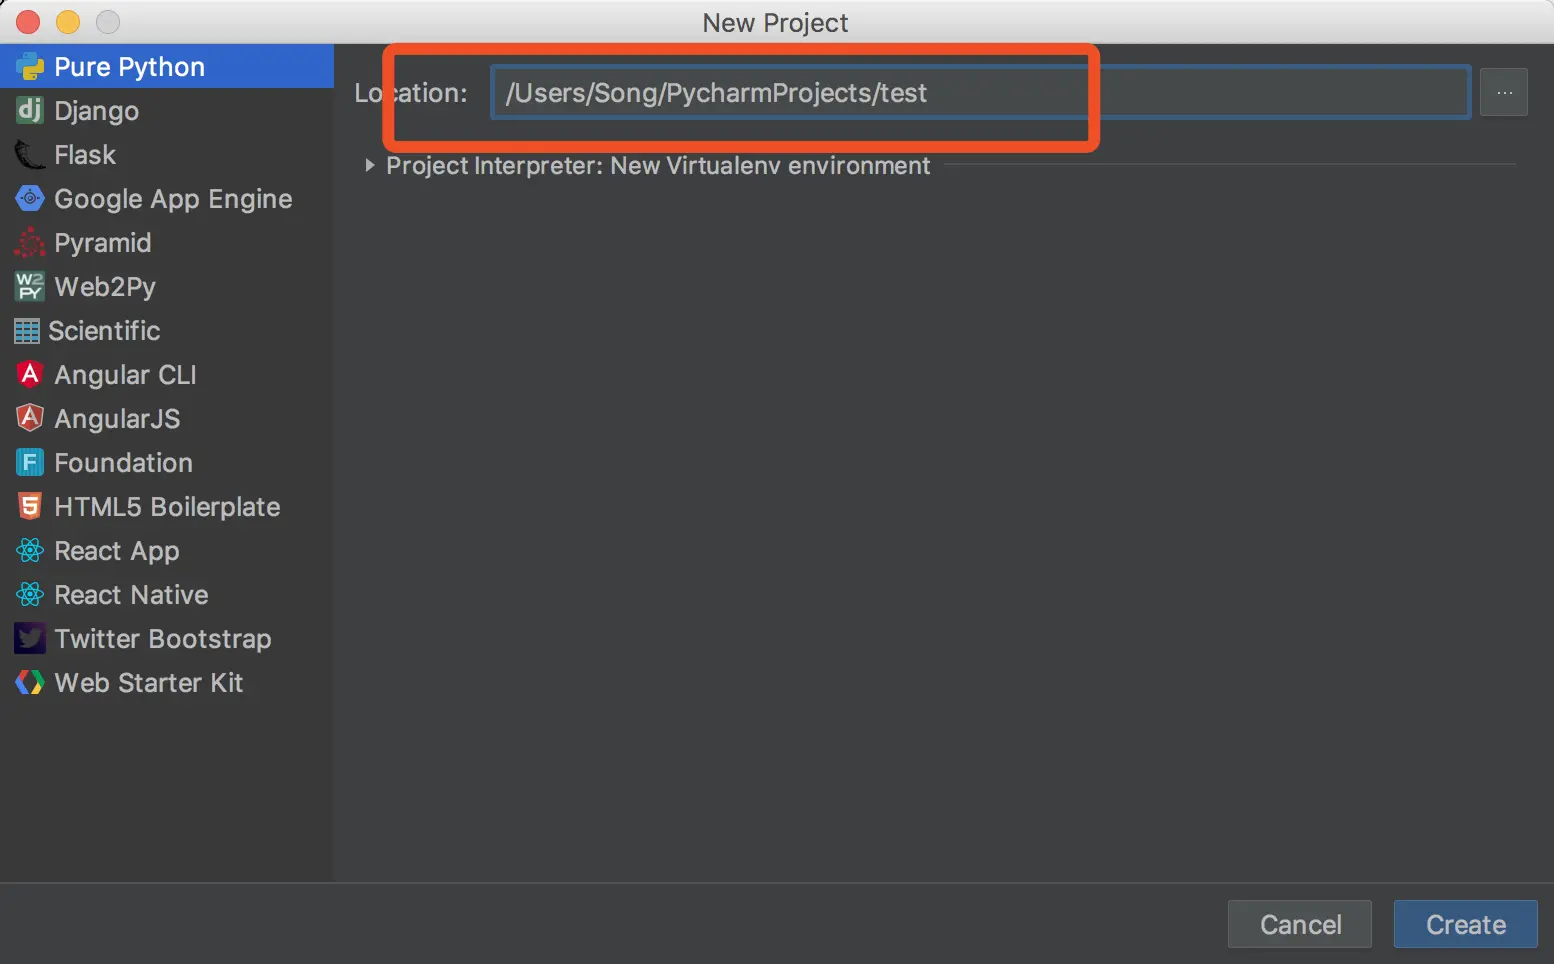Create the new project
The height and width of the screenshot is (964, 1554).
click(x=1466, y=924)
